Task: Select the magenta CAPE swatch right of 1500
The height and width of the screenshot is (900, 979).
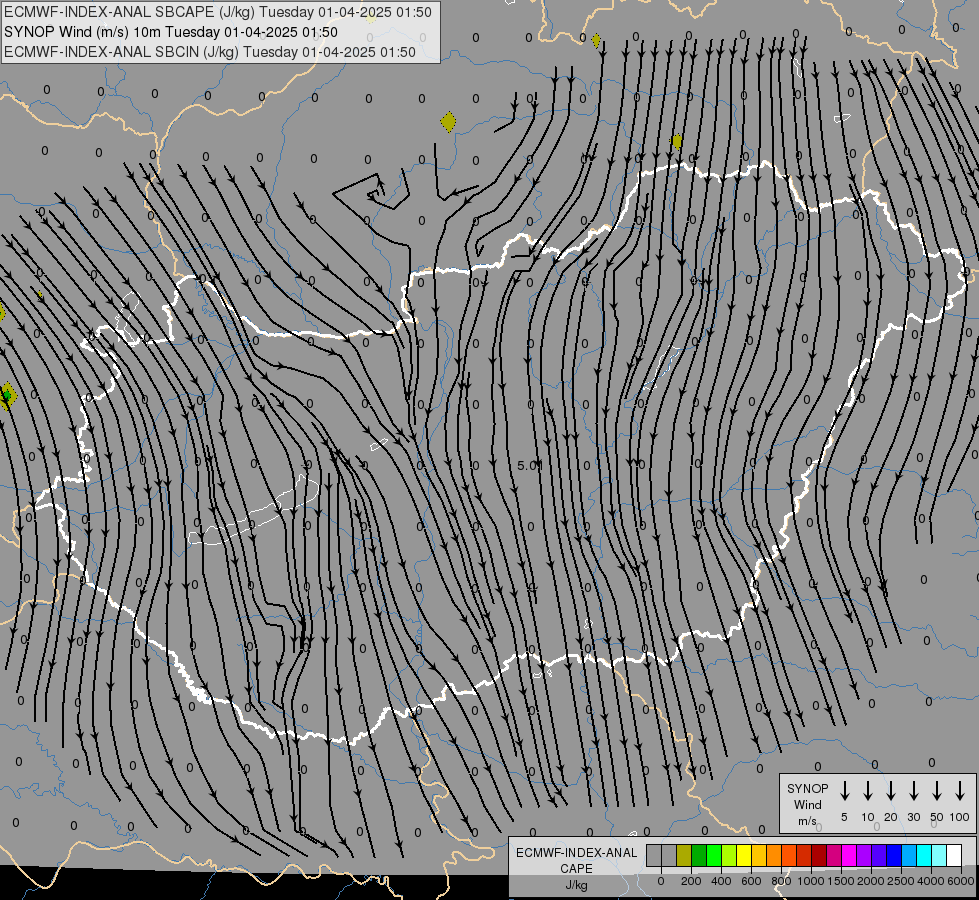Action: 849,855
